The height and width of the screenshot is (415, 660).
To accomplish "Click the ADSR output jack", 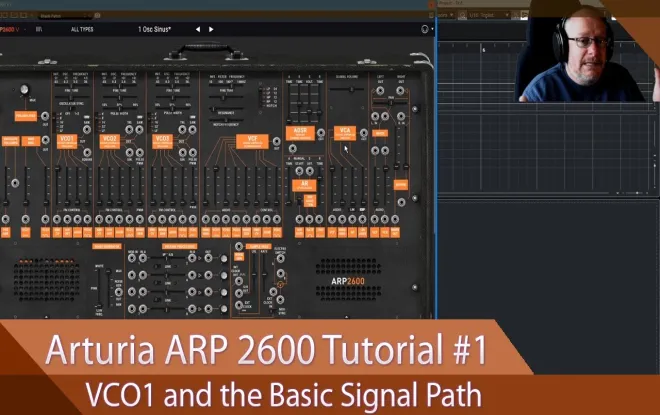I will coord(321,133).
